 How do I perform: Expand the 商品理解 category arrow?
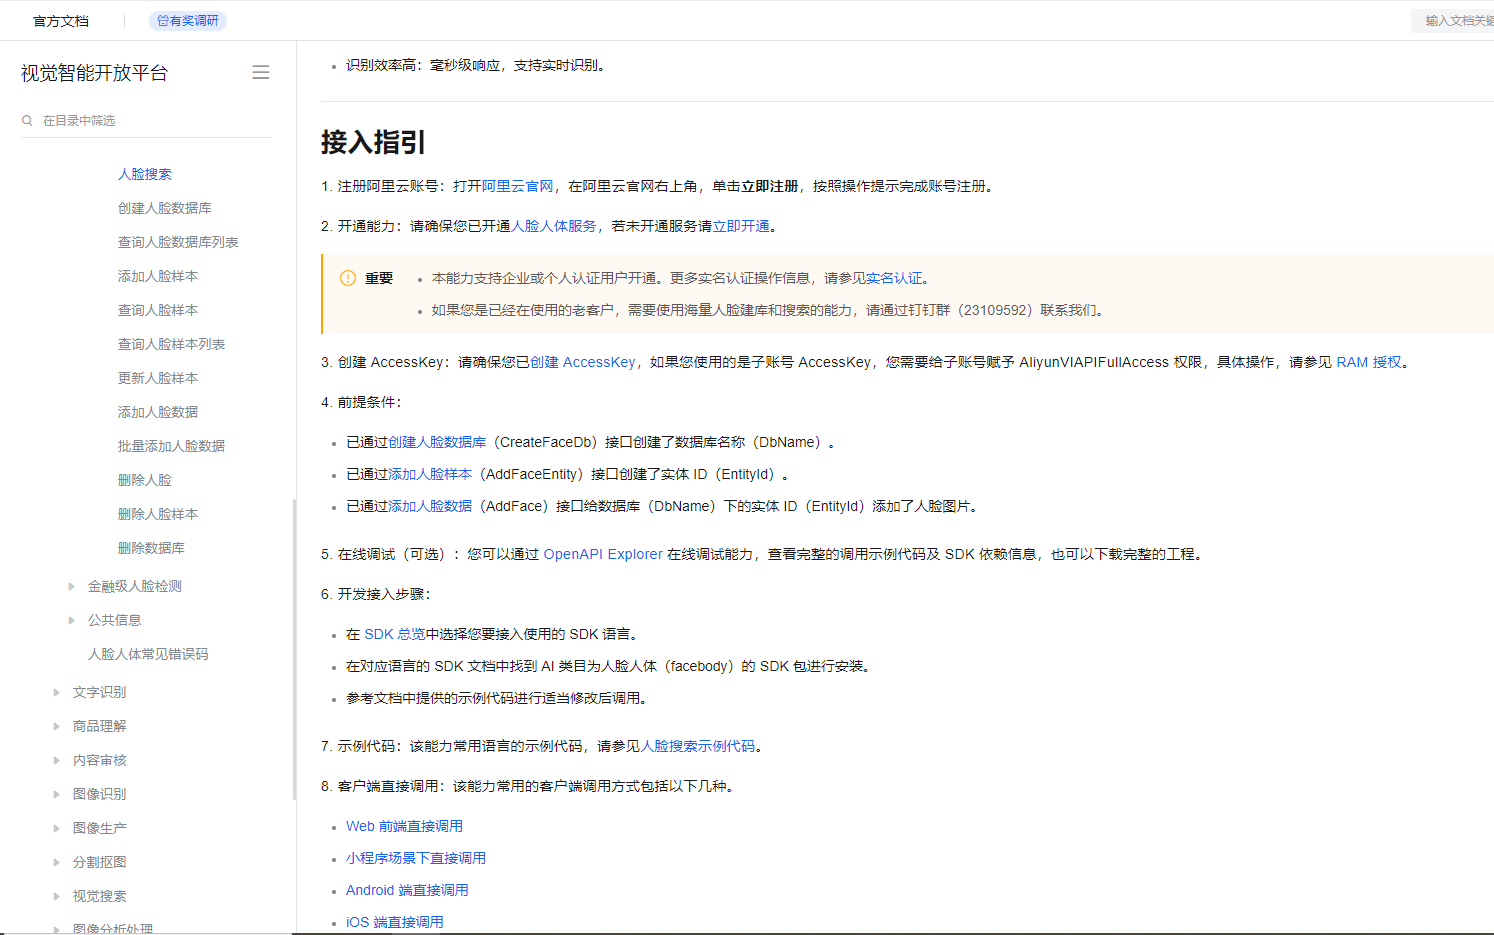pos(56,726)
